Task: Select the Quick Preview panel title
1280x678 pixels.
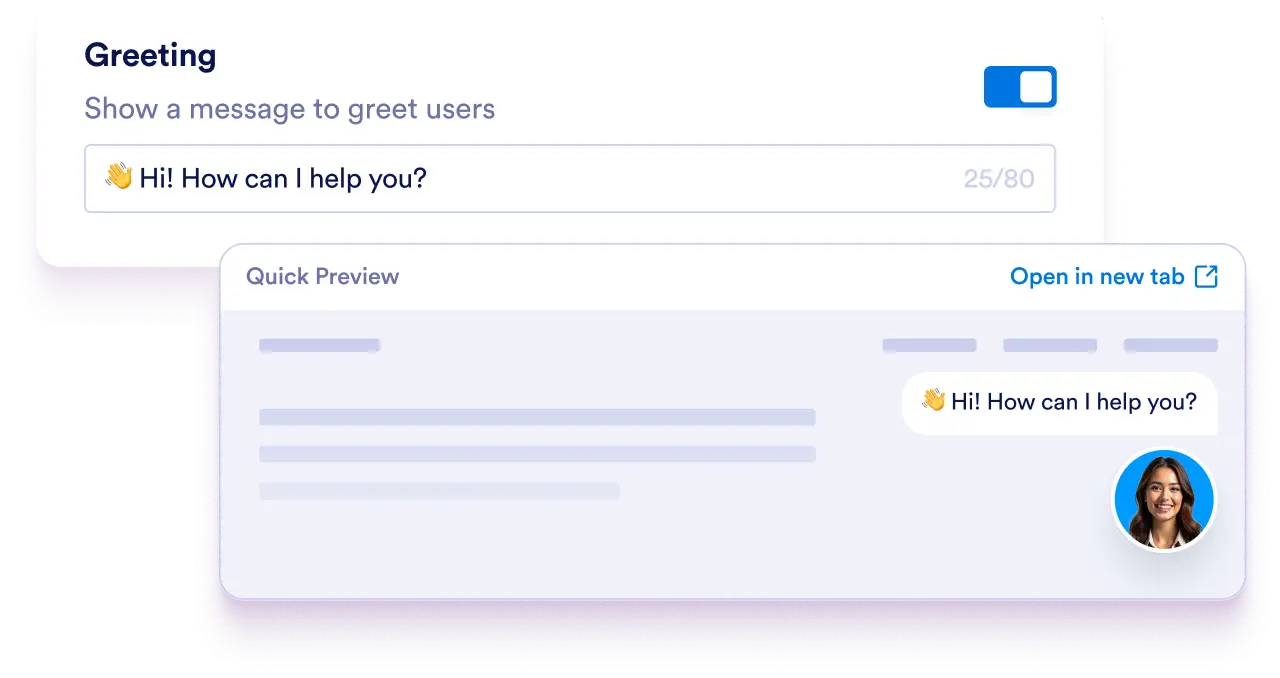Action: coord(322,277)
